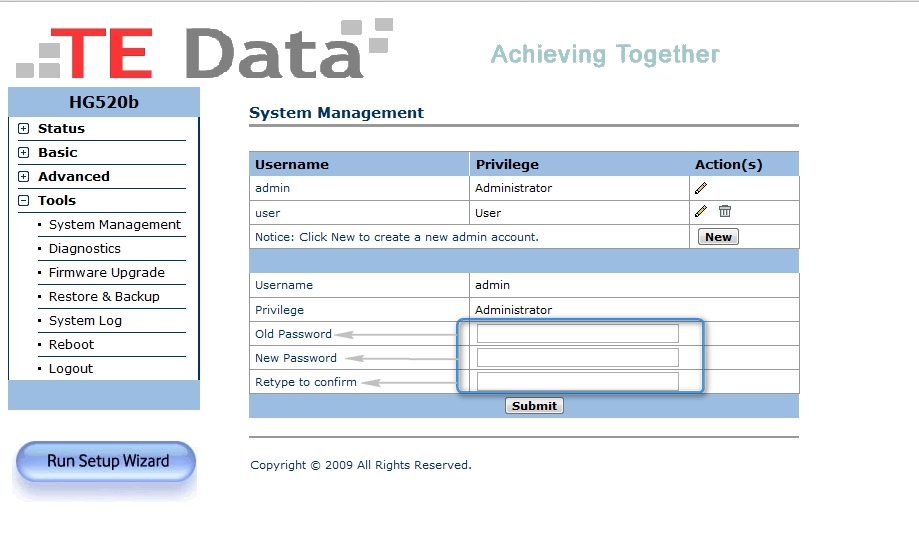View the System Log
The width and height of the screenshot is (919, 552).
85,321
